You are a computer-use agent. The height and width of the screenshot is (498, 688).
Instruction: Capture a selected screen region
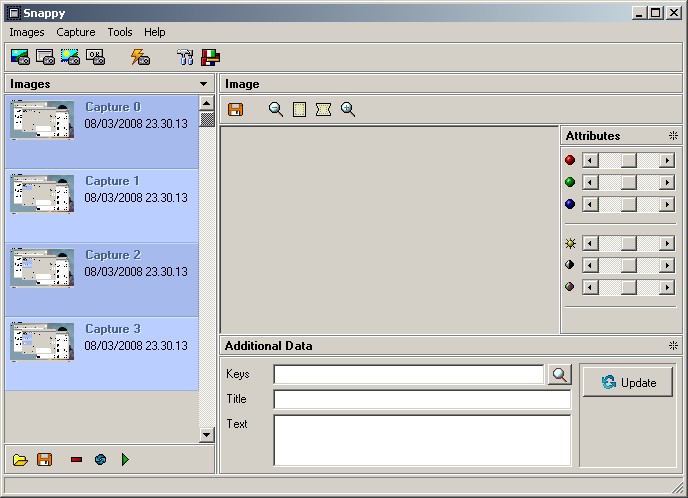point(70,57)
